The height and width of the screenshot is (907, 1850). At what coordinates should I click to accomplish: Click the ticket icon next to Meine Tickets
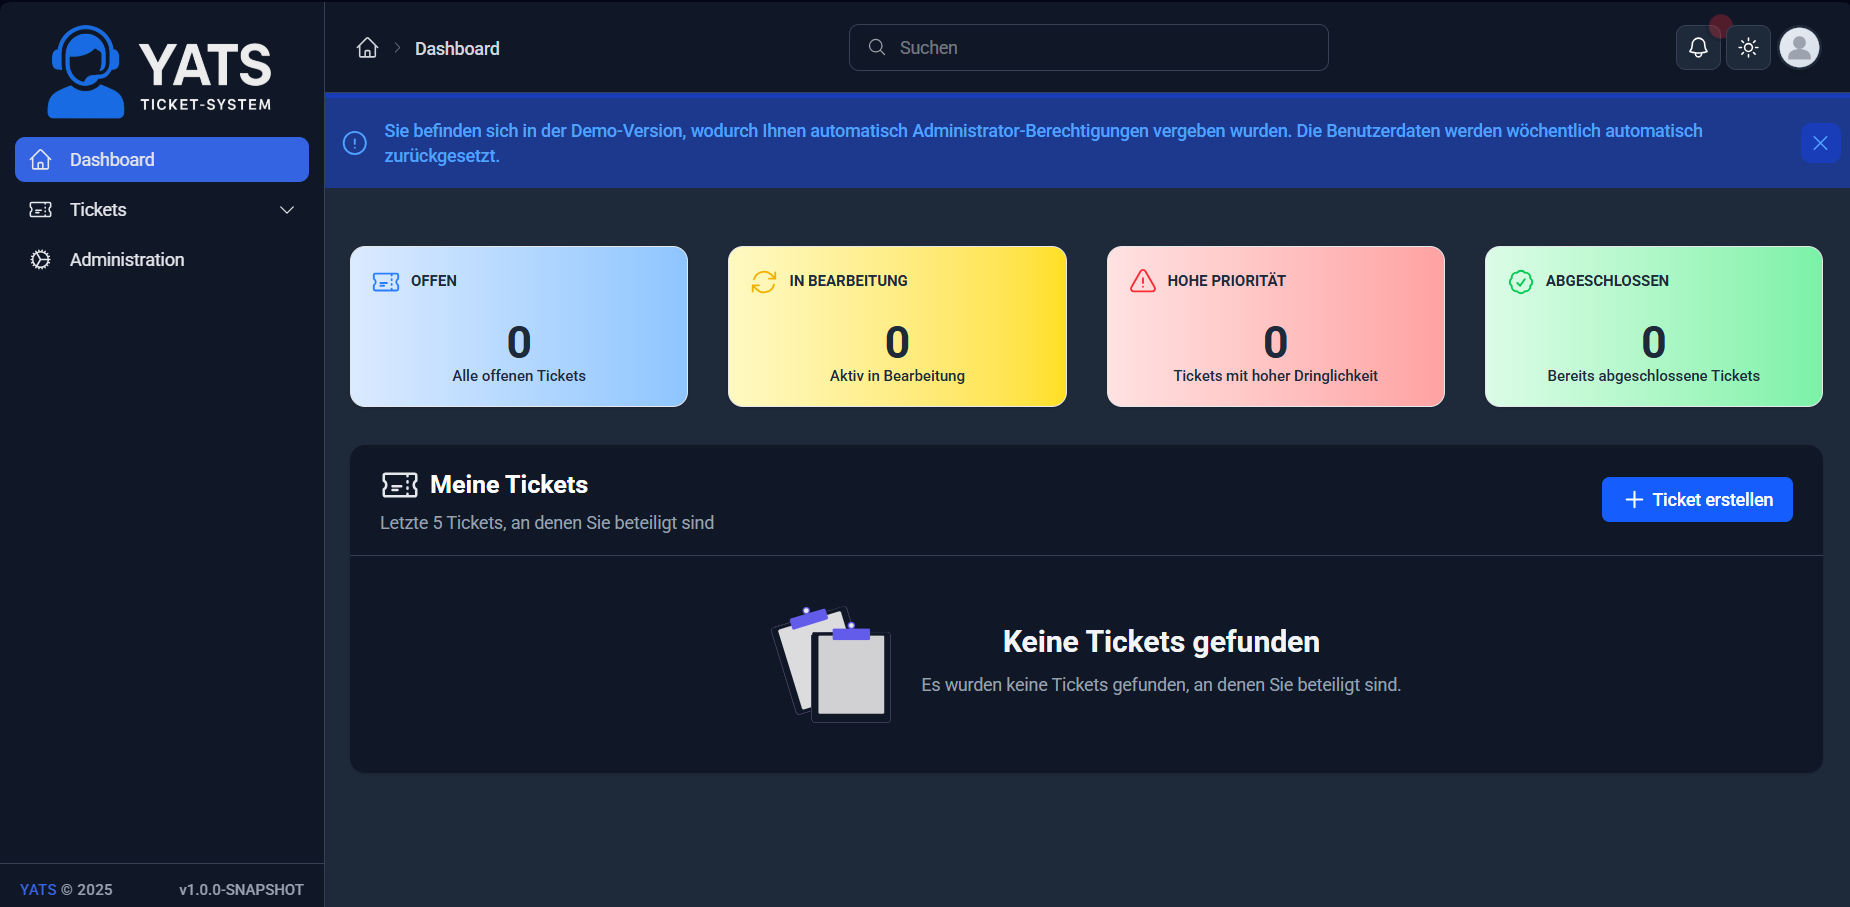point(400,484)
